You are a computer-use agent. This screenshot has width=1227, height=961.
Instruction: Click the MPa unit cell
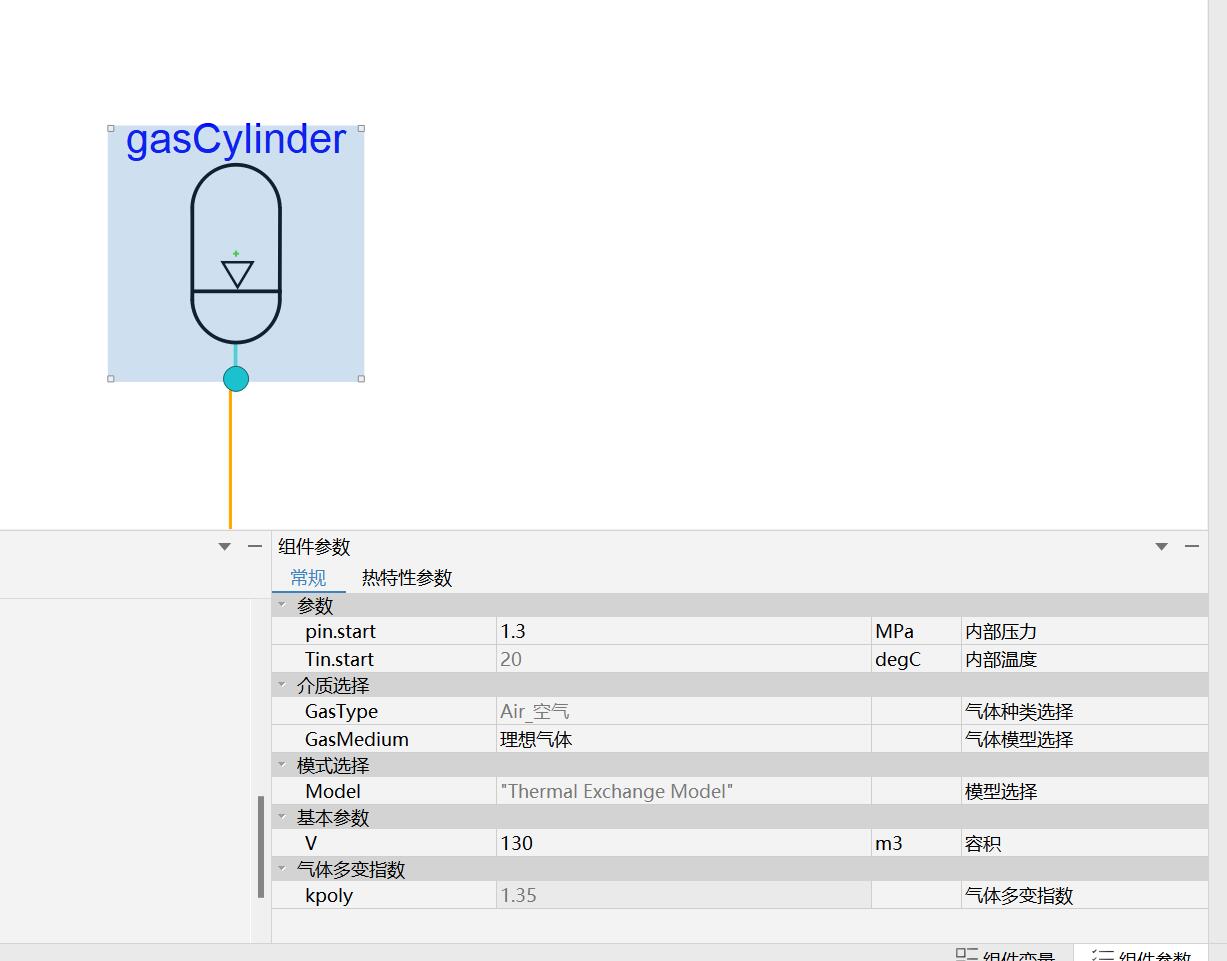pyautogui.click(x=916, y=631)
